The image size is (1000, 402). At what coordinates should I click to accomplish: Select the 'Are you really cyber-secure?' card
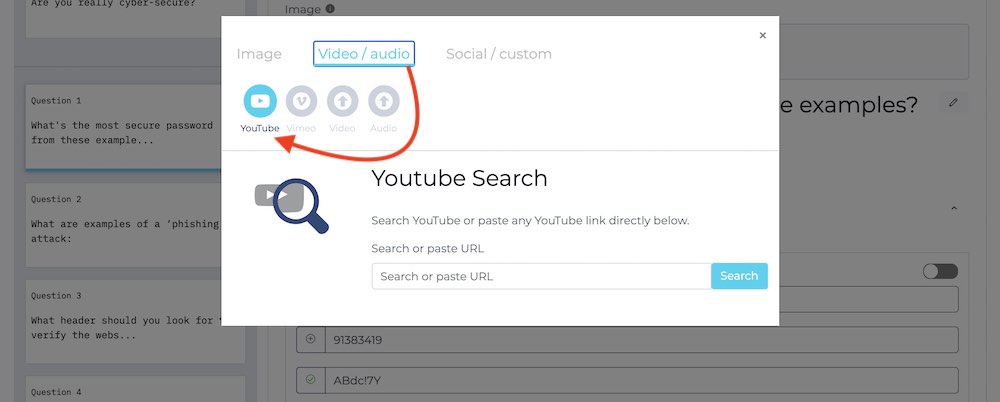pyautogui.click(x=135, y=18)
